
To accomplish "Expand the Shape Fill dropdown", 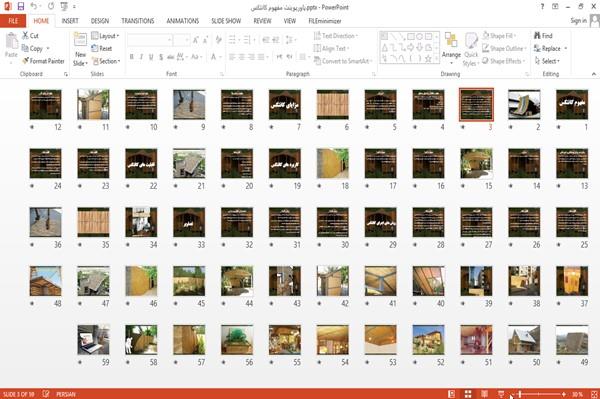I will point(499,36).
